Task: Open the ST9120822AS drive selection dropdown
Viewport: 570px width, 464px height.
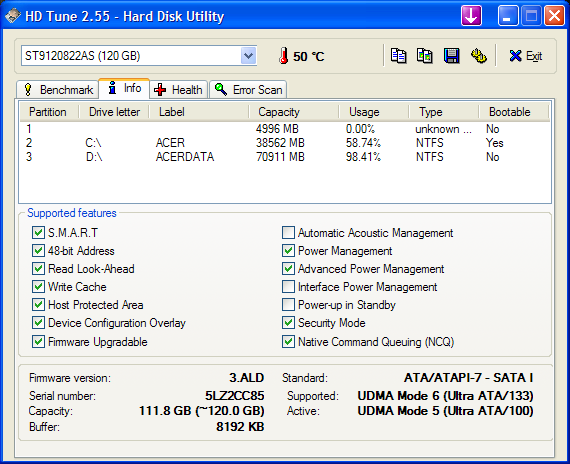Action: click(x=249, y=56)
